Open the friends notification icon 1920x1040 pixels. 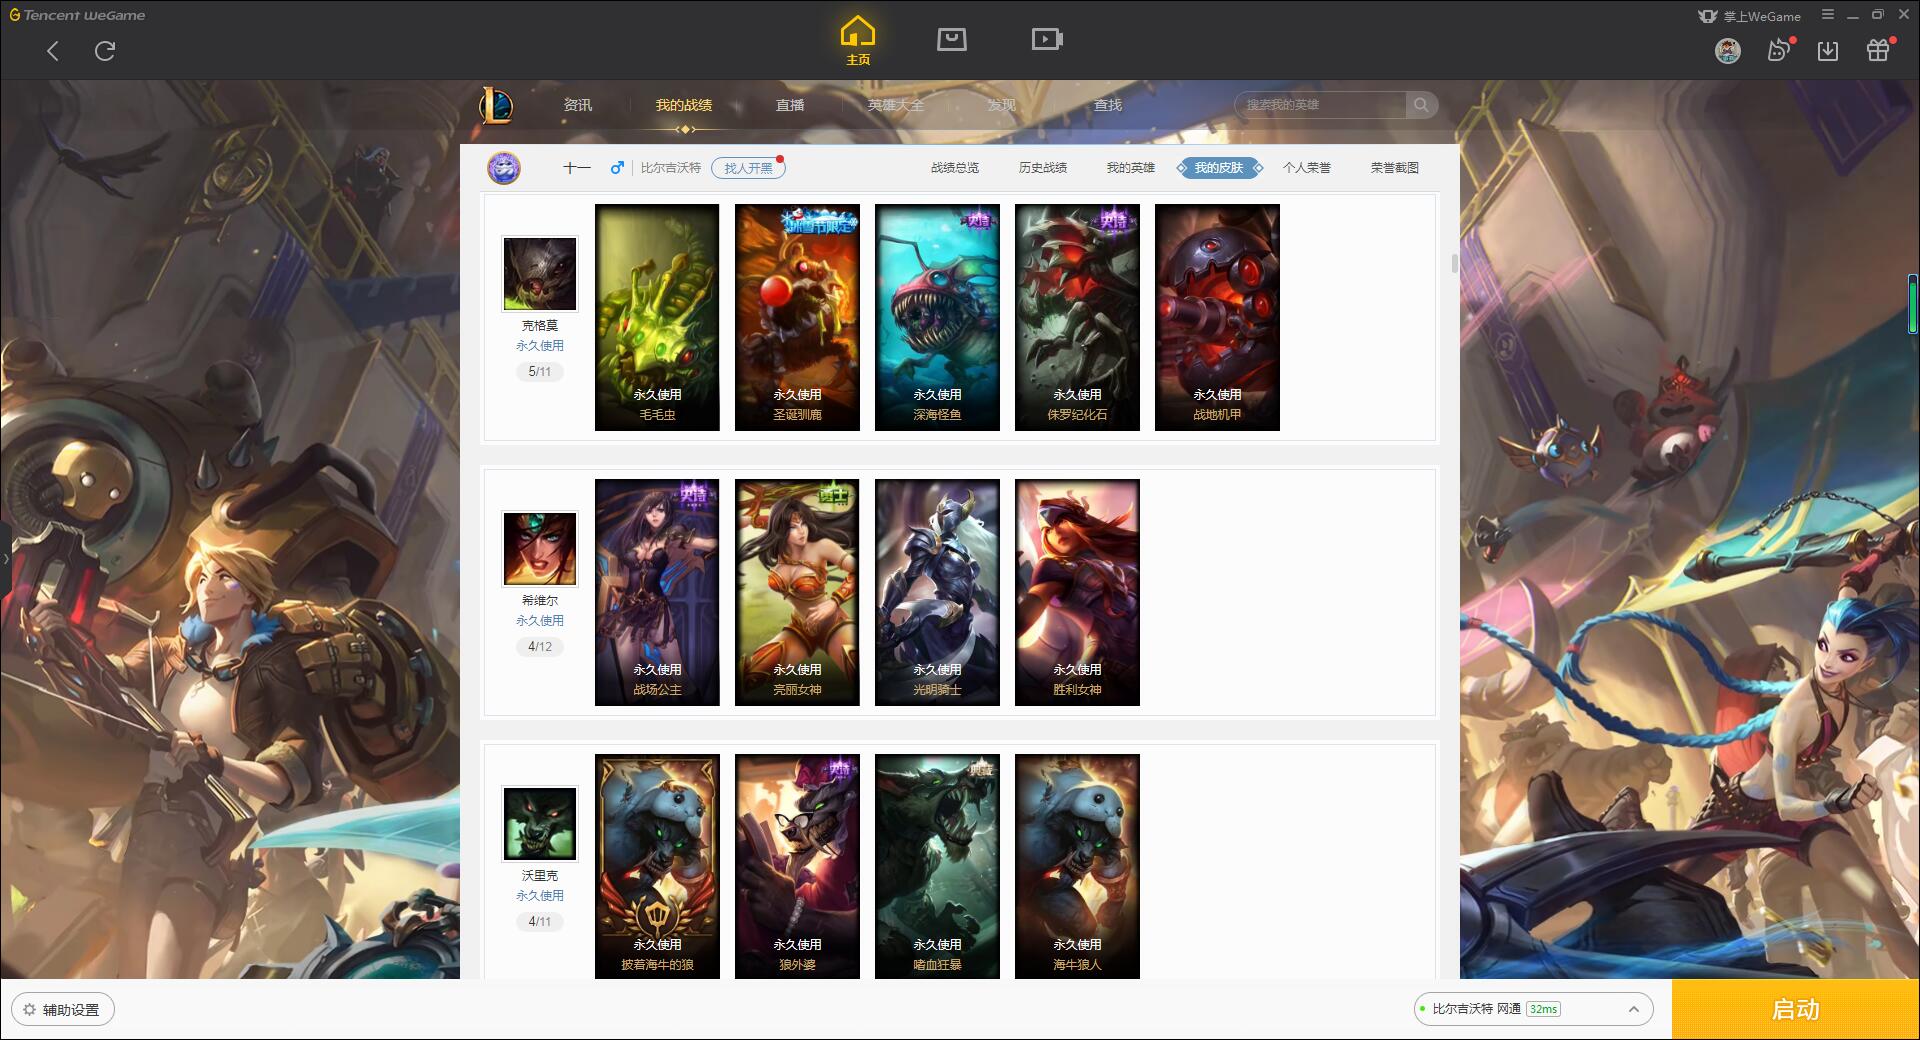[x=1779, y=50]
